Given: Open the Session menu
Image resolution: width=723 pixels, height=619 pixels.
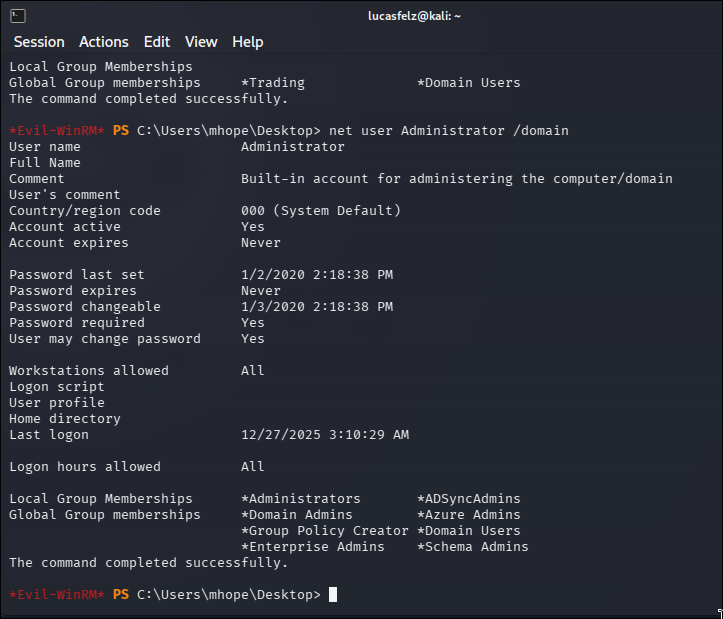Looking at the screenshot, I should tap(39, 42).
